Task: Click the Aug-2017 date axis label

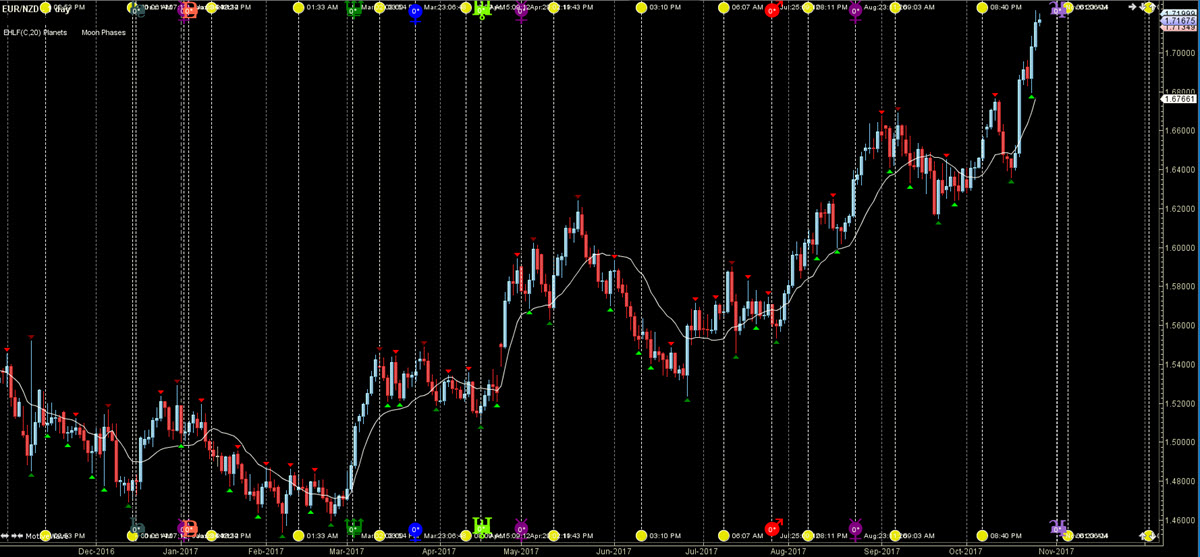Action: click(x=789, y=550)
